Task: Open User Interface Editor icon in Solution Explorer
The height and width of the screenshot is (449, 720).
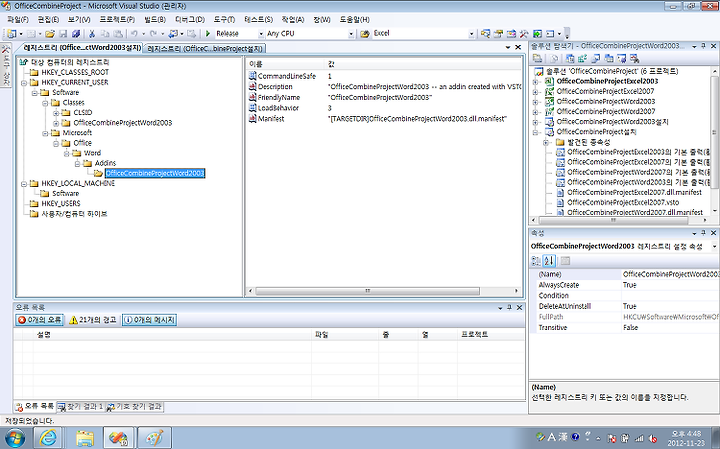Action: click(609, 58)
